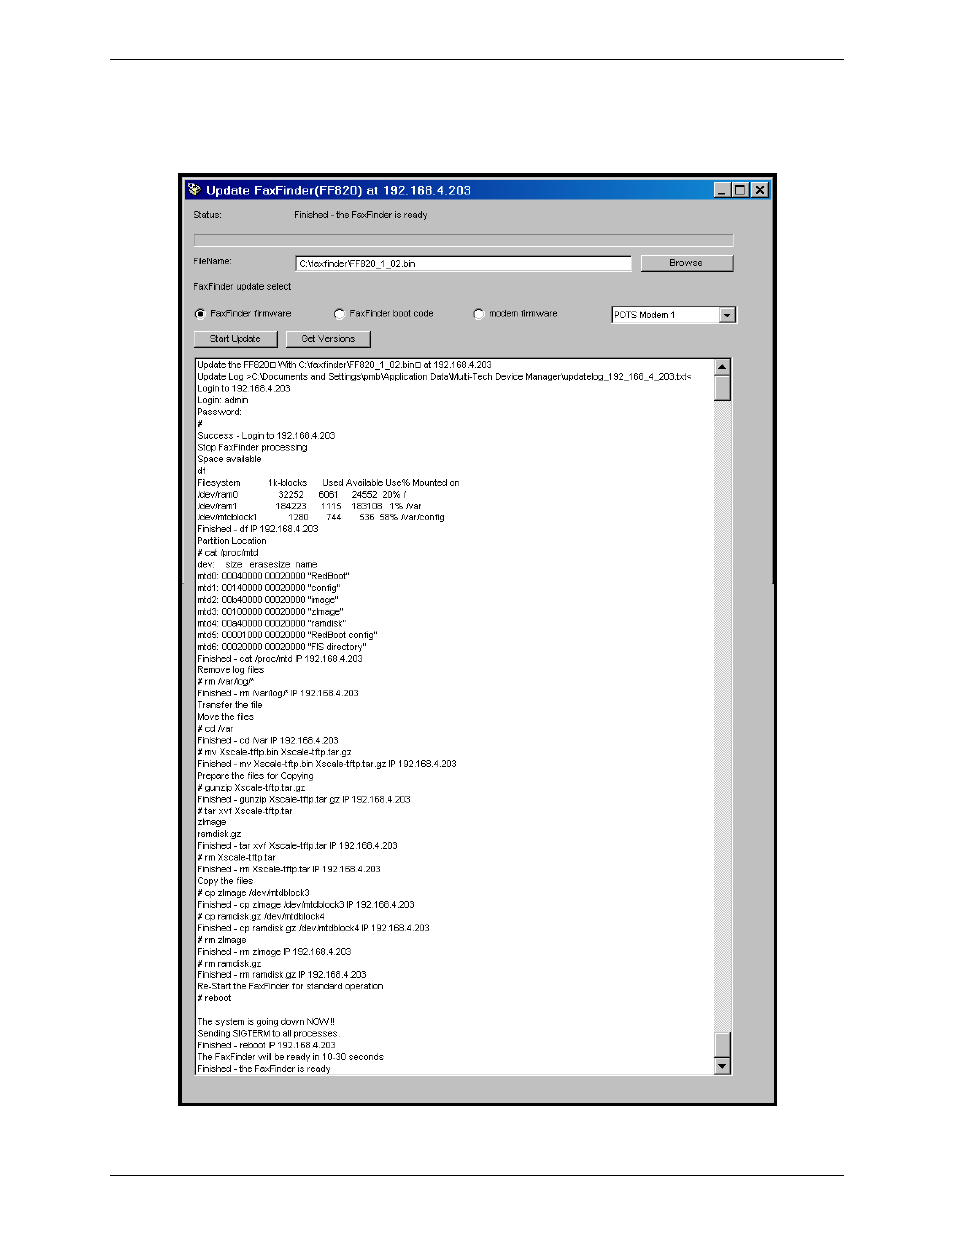The image size is (954, 1235).
Task: Click the 'Copy the files' log line
Action: 225,881
